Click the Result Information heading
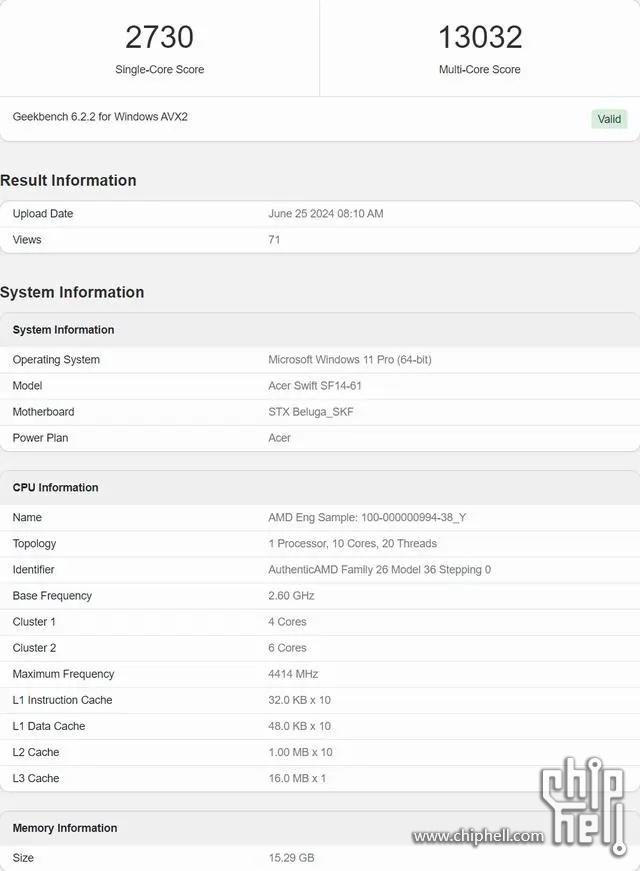640x871 pixels. pos(68,181)
